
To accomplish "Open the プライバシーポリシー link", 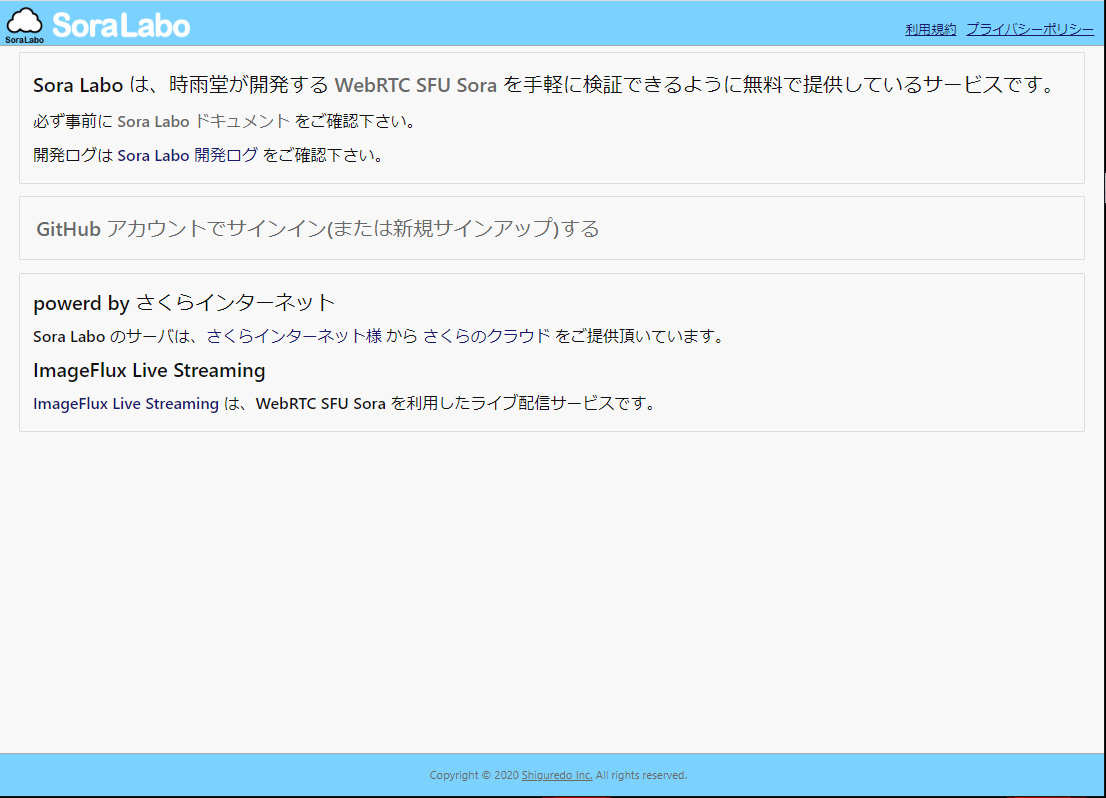I will (x=1030, y=30).
